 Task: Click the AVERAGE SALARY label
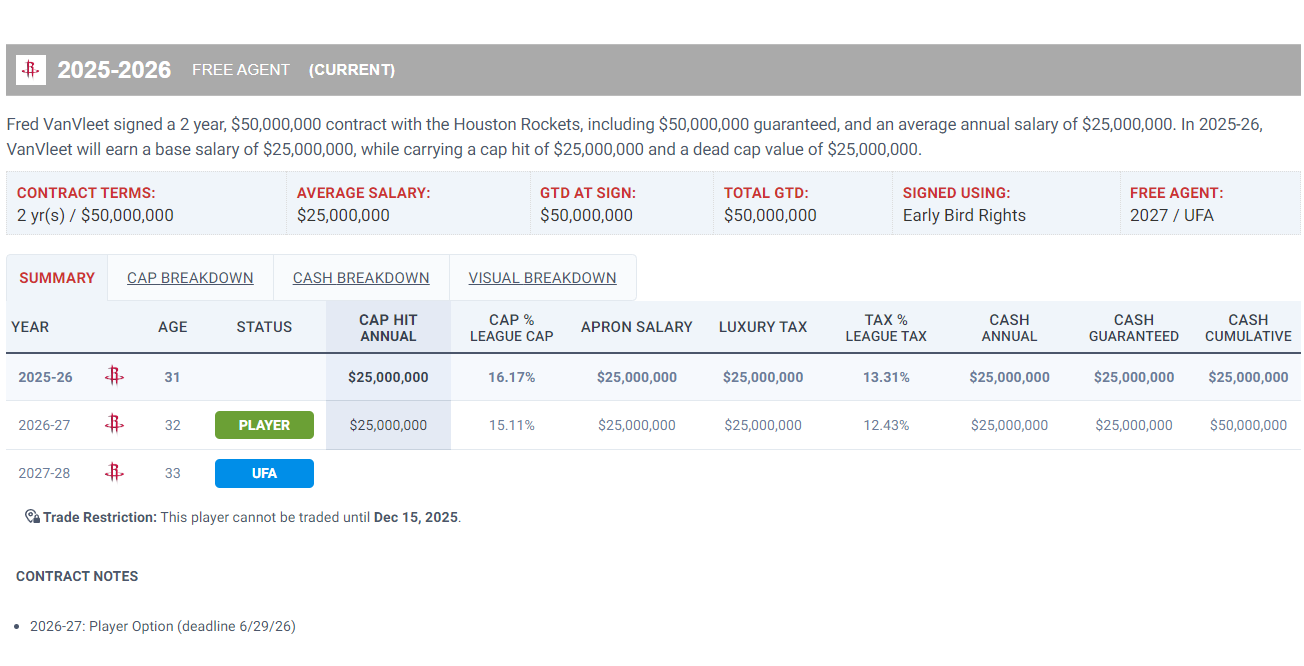[364, 193]
